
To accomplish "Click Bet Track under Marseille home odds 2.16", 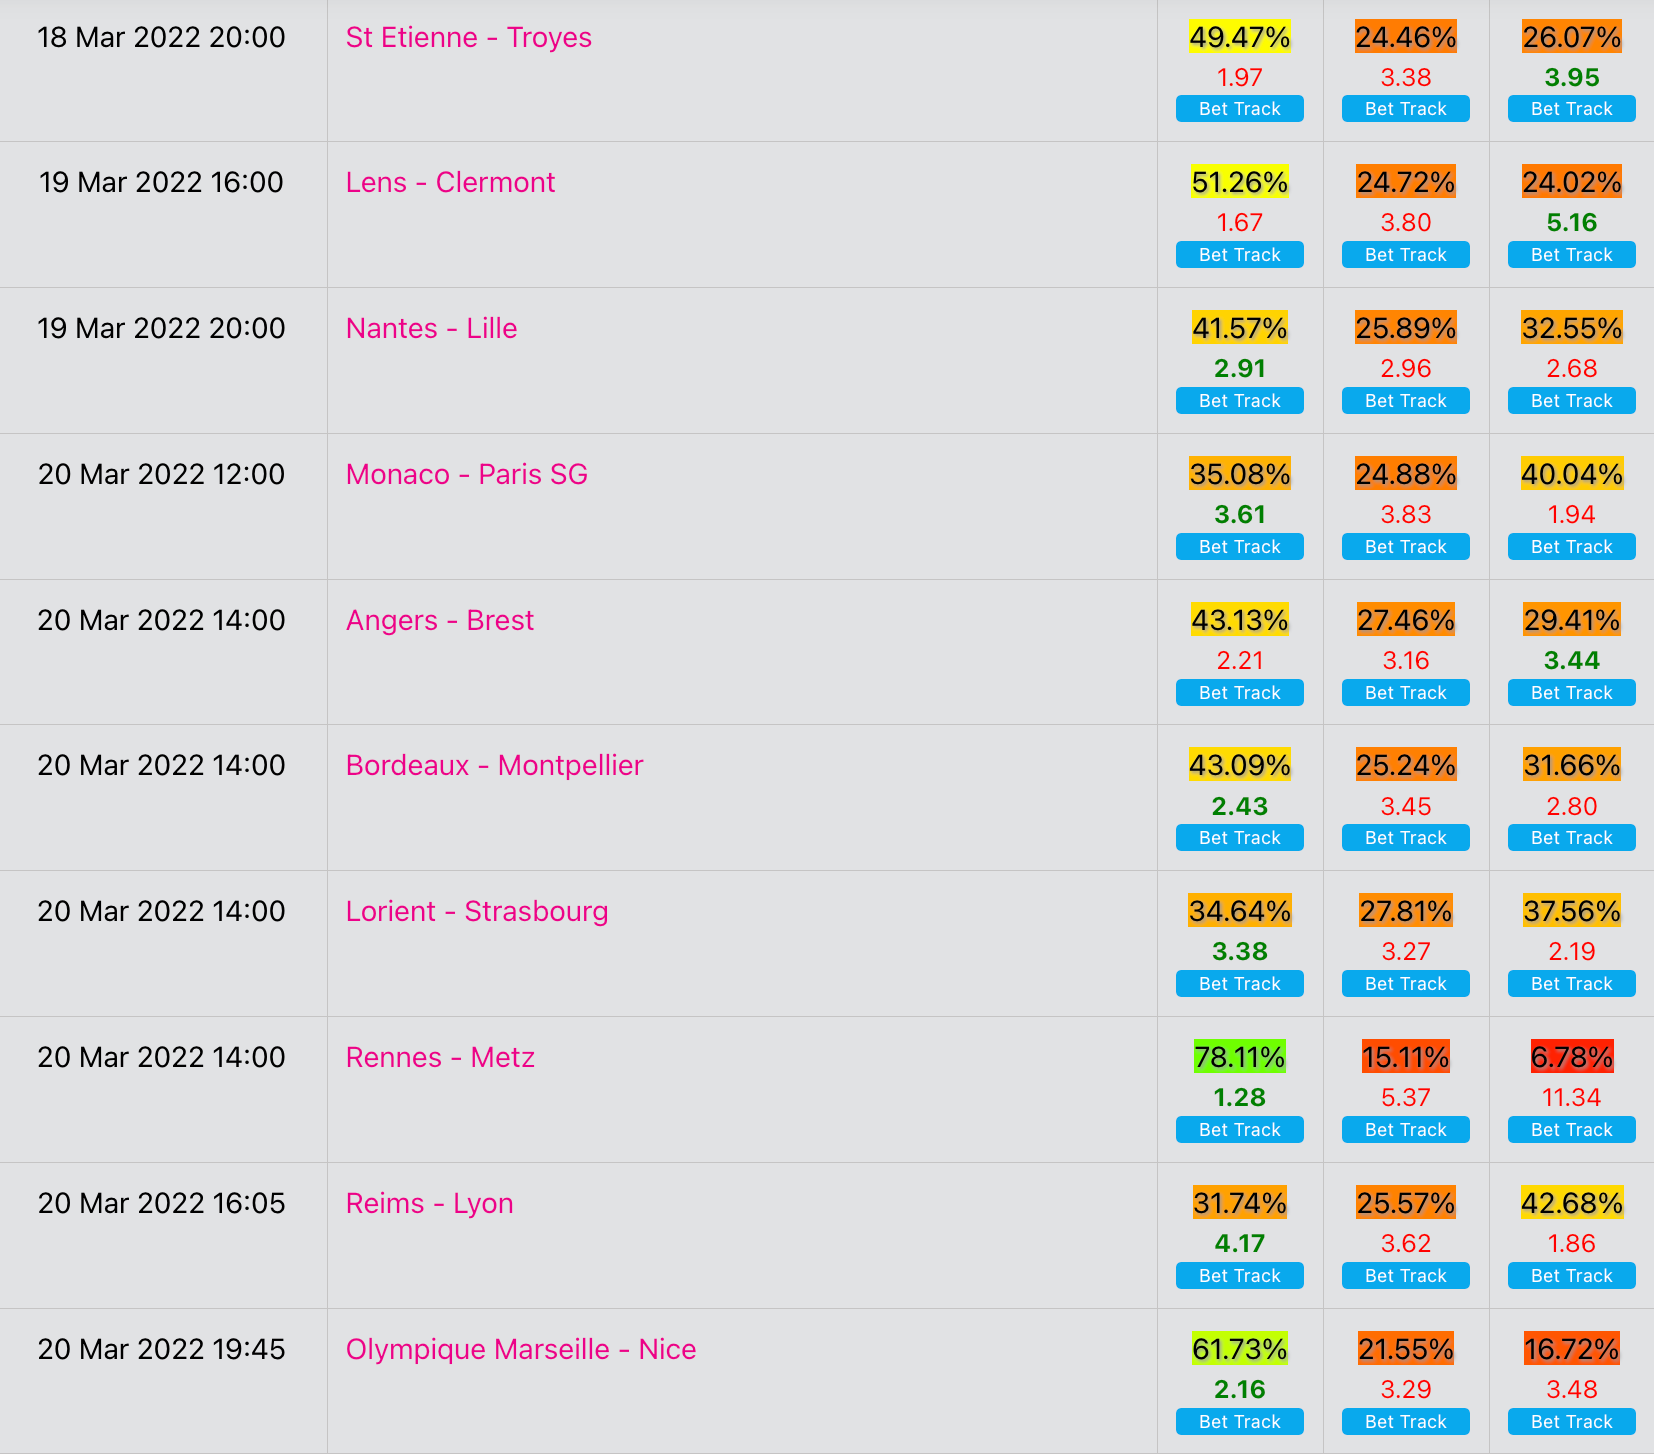I will point(1240,1422).
